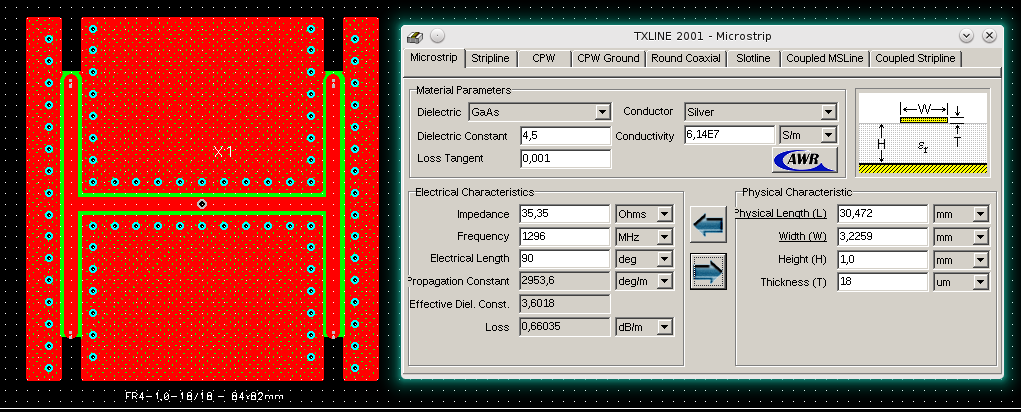Select the X1 component label on board
Screen dimensions: 1021x412
(x=223, y=151)
